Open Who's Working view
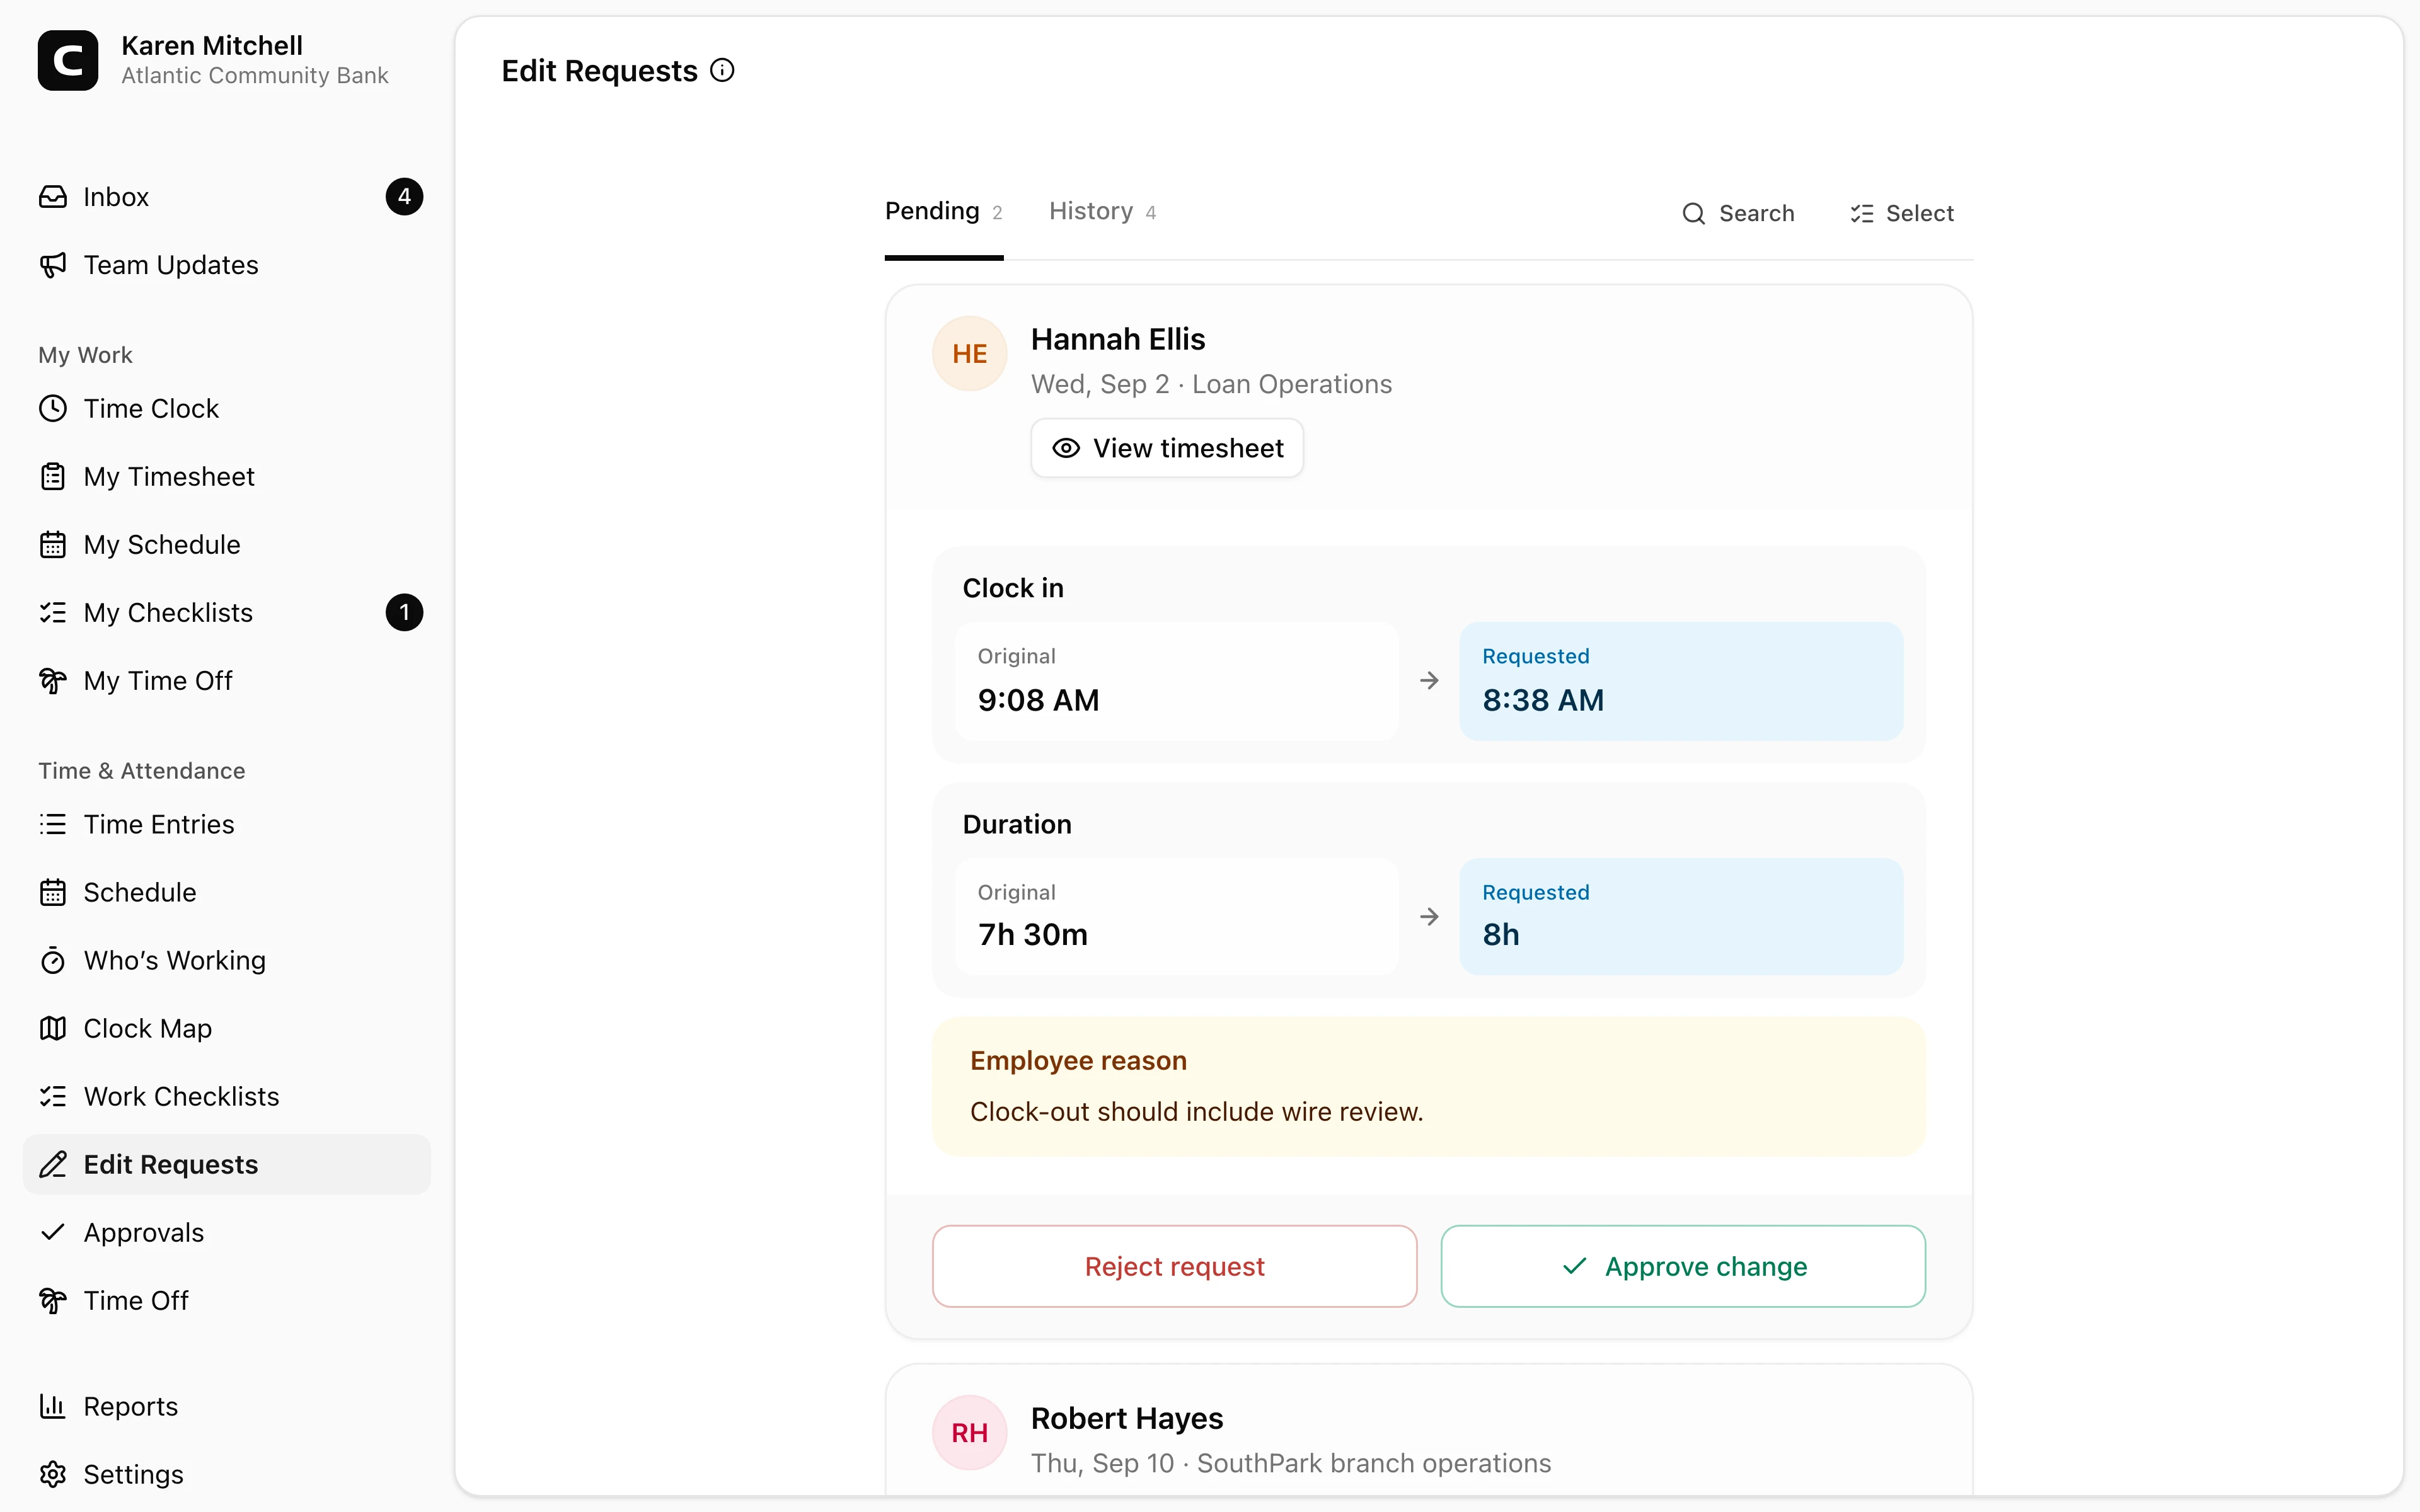The image size is (2420, 1512). pos(227,961)
